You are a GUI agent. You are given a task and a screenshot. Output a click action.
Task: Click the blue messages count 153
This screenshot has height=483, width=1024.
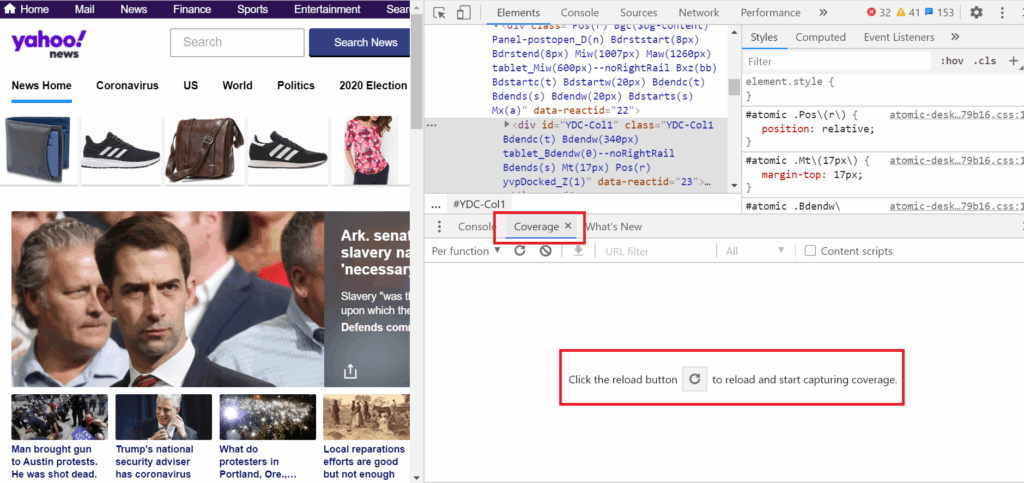(939, 12)
